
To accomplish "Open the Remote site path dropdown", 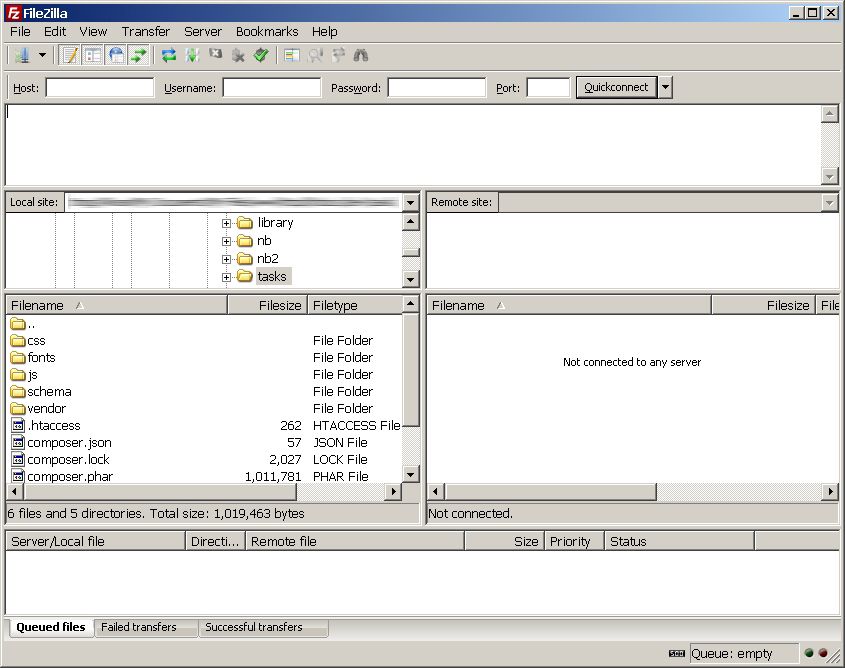I will coord(829,203).
